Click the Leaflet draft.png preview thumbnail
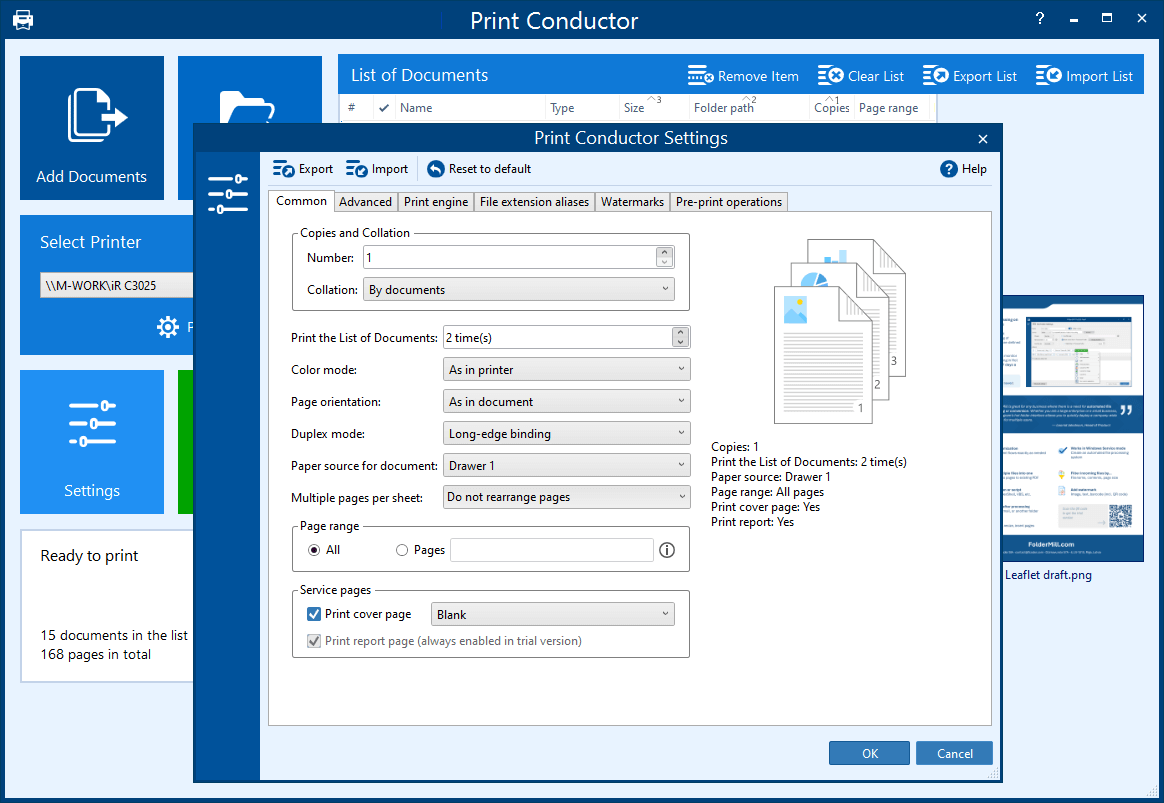The width and height of the screenshot is (1164, 803). coord(1073,428)
